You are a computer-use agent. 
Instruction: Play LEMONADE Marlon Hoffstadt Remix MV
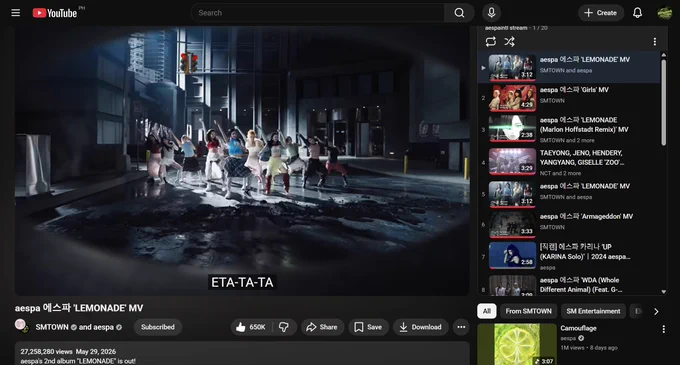[569, 129]
